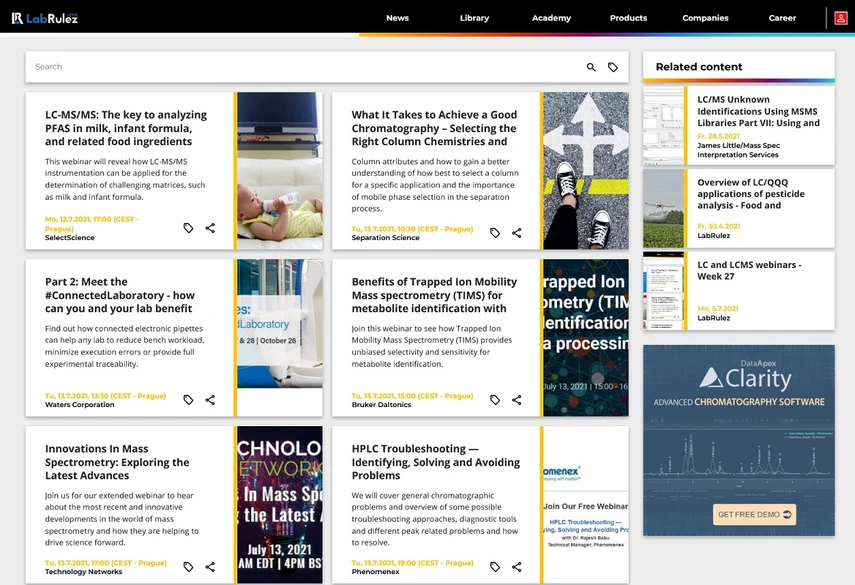
Task: Open the News menu item
Action: coord(397,18)
